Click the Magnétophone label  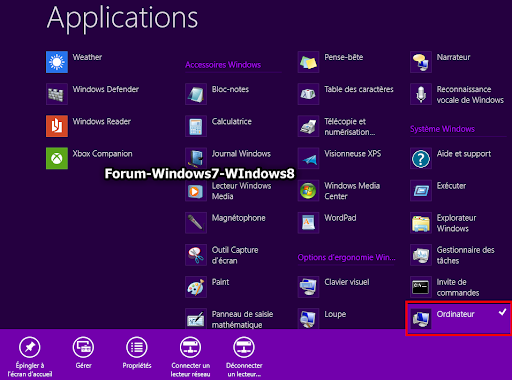pyautogui.click(x=239, y=218)
